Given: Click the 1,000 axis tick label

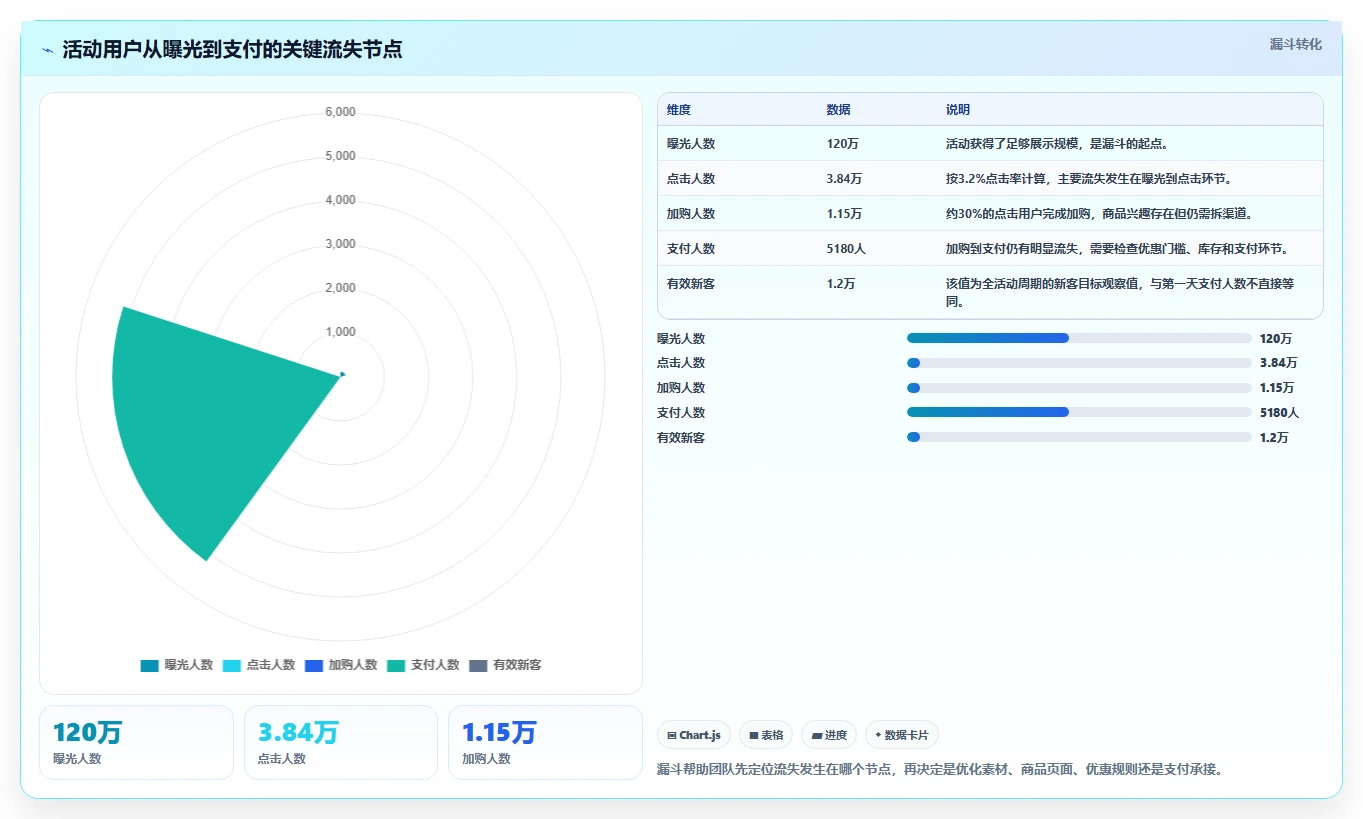Looking at the screenshot, I should tap(340, 332).
